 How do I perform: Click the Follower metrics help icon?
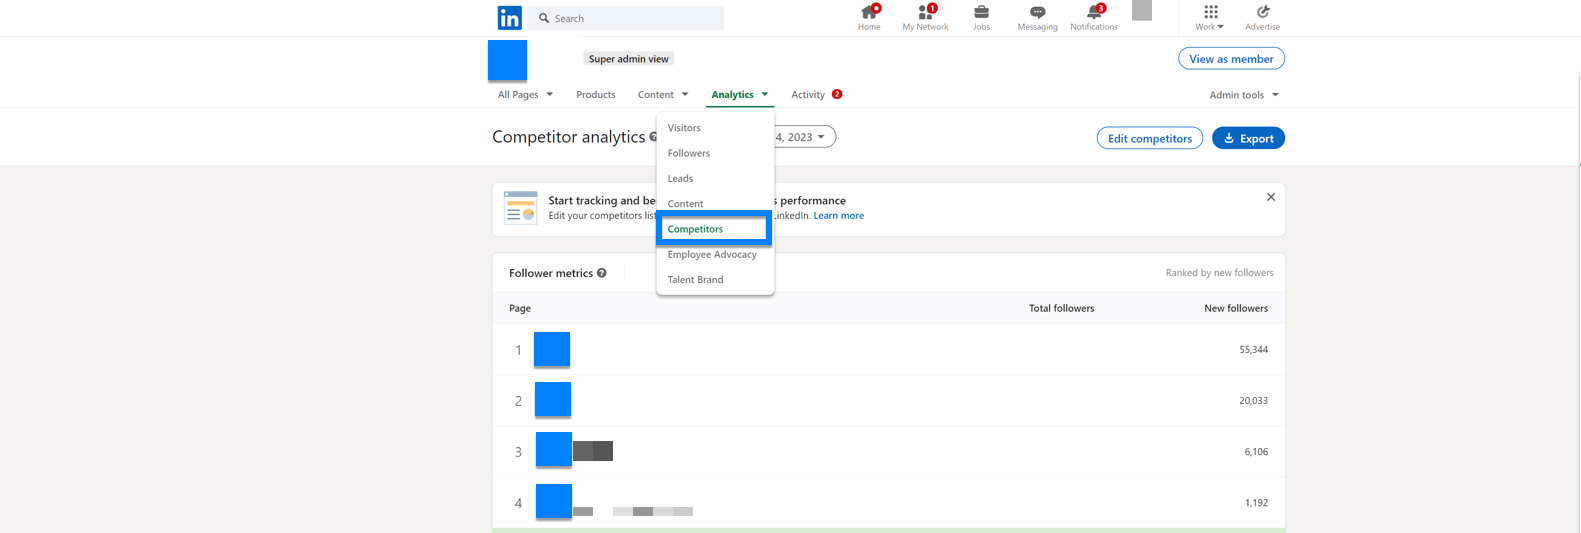pos(602,273)
